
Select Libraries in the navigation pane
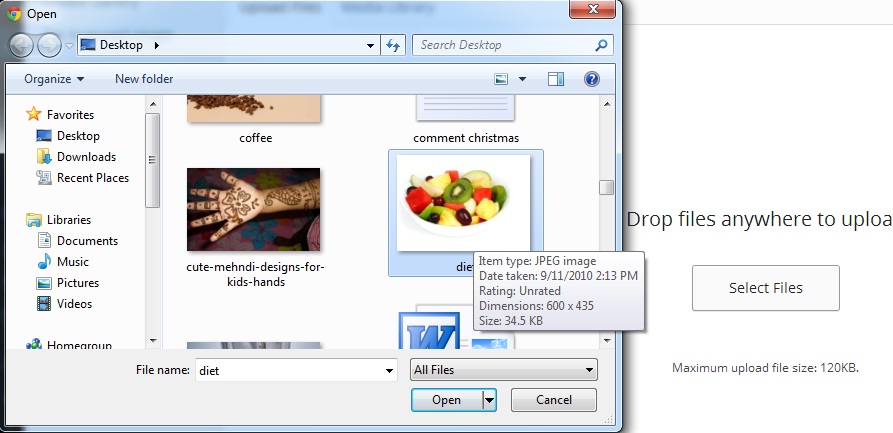click(69, 219)
